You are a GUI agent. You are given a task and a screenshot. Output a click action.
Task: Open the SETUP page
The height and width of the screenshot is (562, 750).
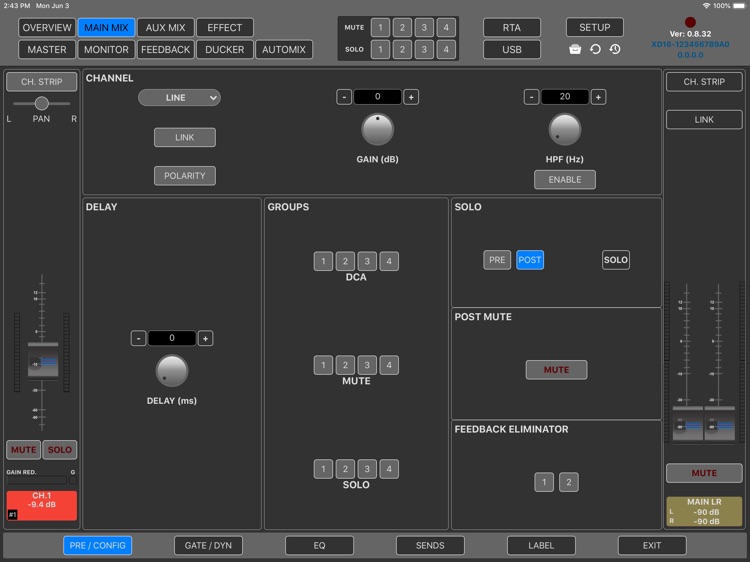(594, 27)
